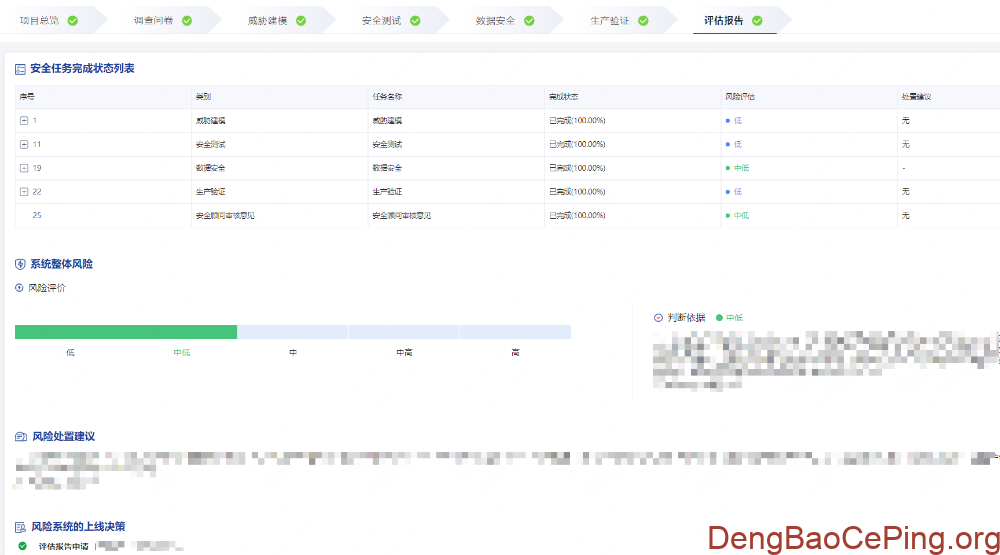Click the blue risk dot in row 22
1000x555 pixels.
point(728,191)
